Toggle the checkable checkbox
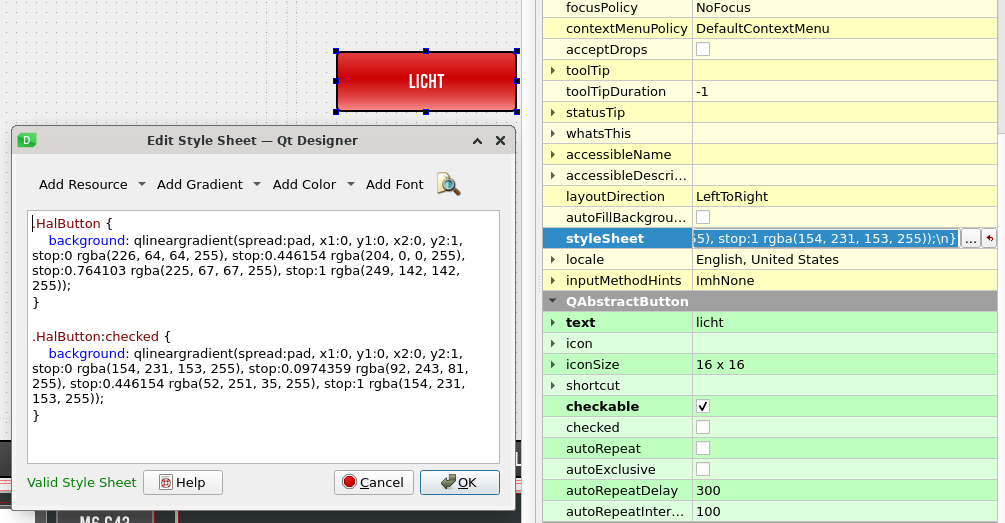1005x523 pixels. coord(703,406)
